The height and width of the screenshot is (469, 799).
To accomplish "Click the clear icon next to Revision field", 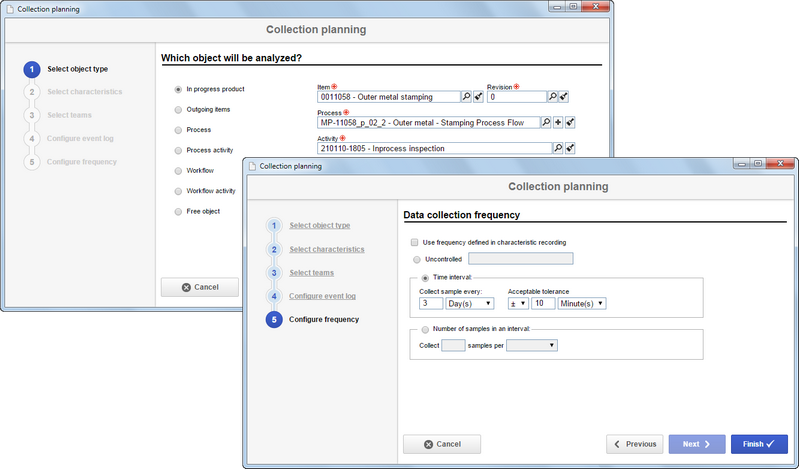I will pyautogui.click(x=564, y=97).
